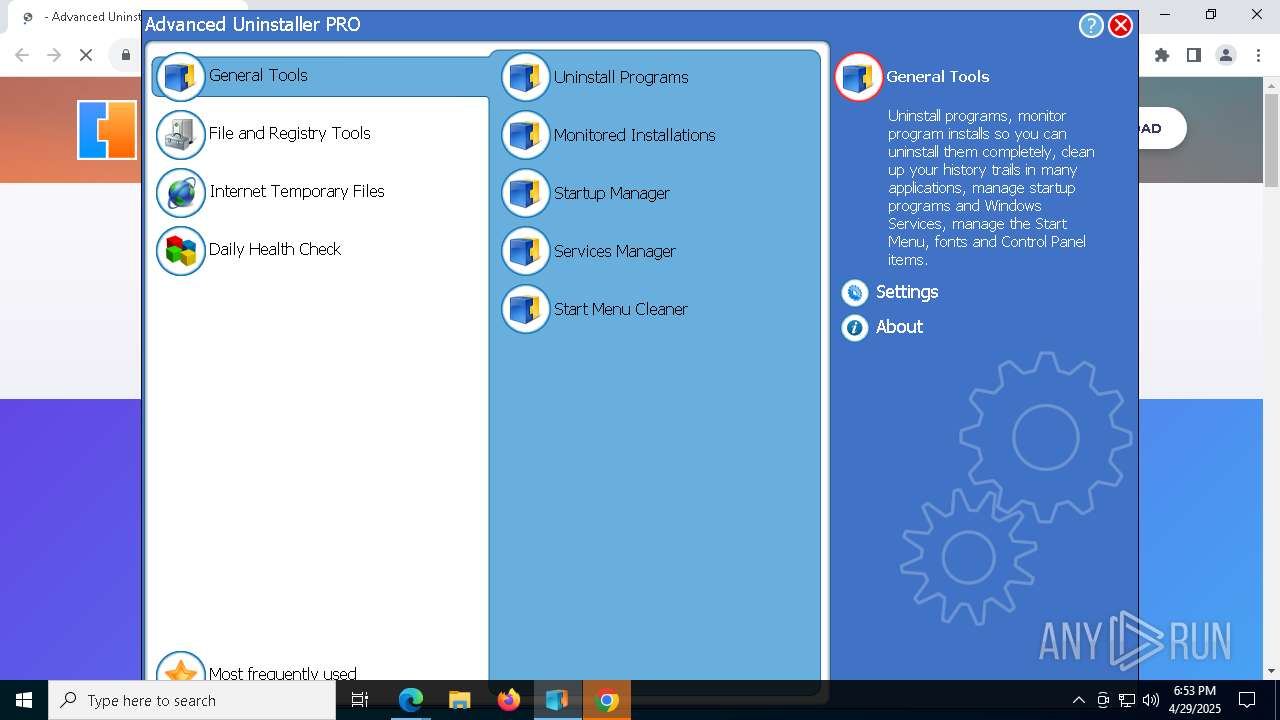
Task: Click the Chrome profile avatar icon
Action: (x=1226, y=55)
